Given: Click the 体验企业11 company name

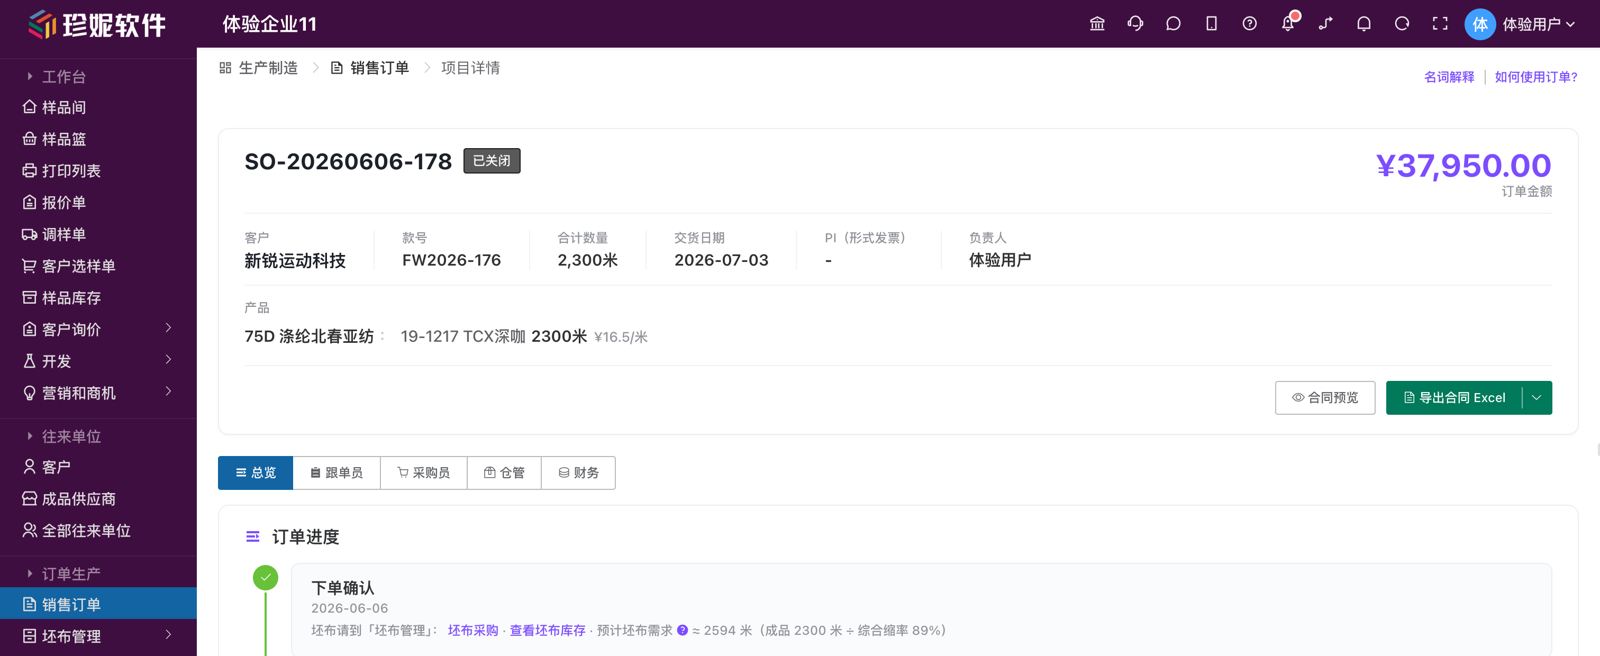Looking at the screenshot, I should point(270,24).
